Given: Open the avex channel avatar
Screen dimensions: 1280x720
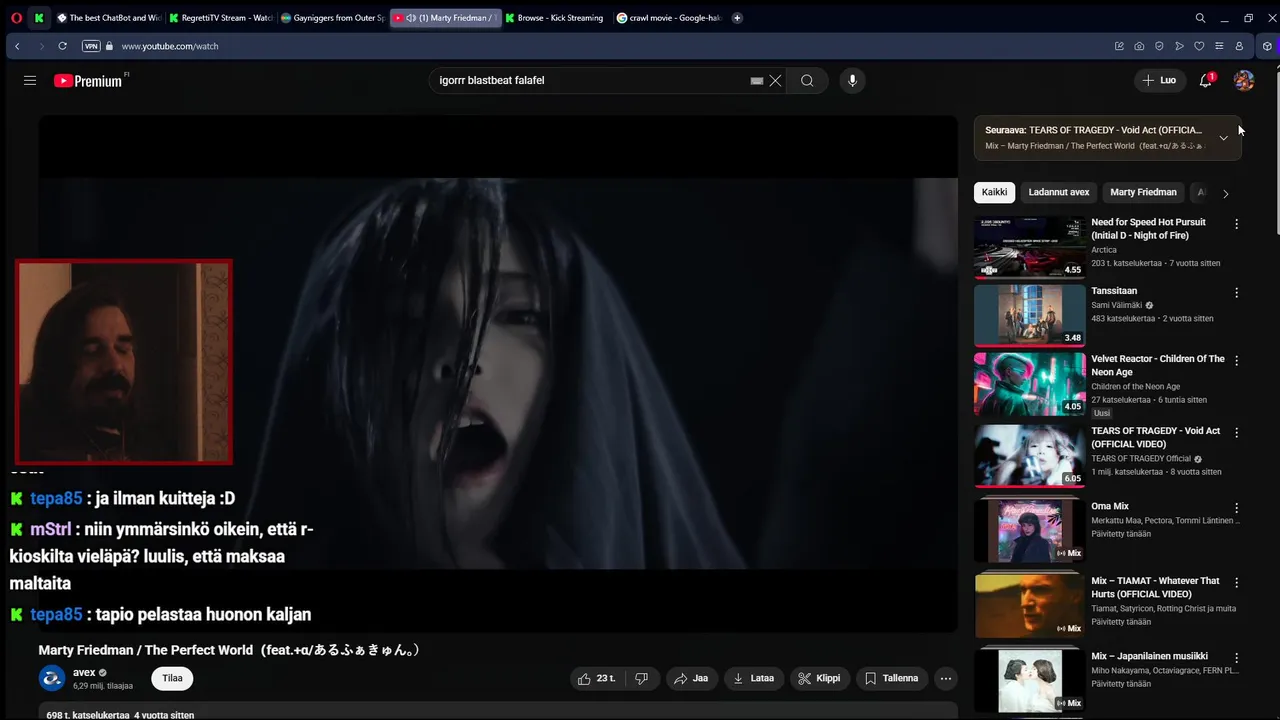Looking at the screenshot, I should [52, 678].
